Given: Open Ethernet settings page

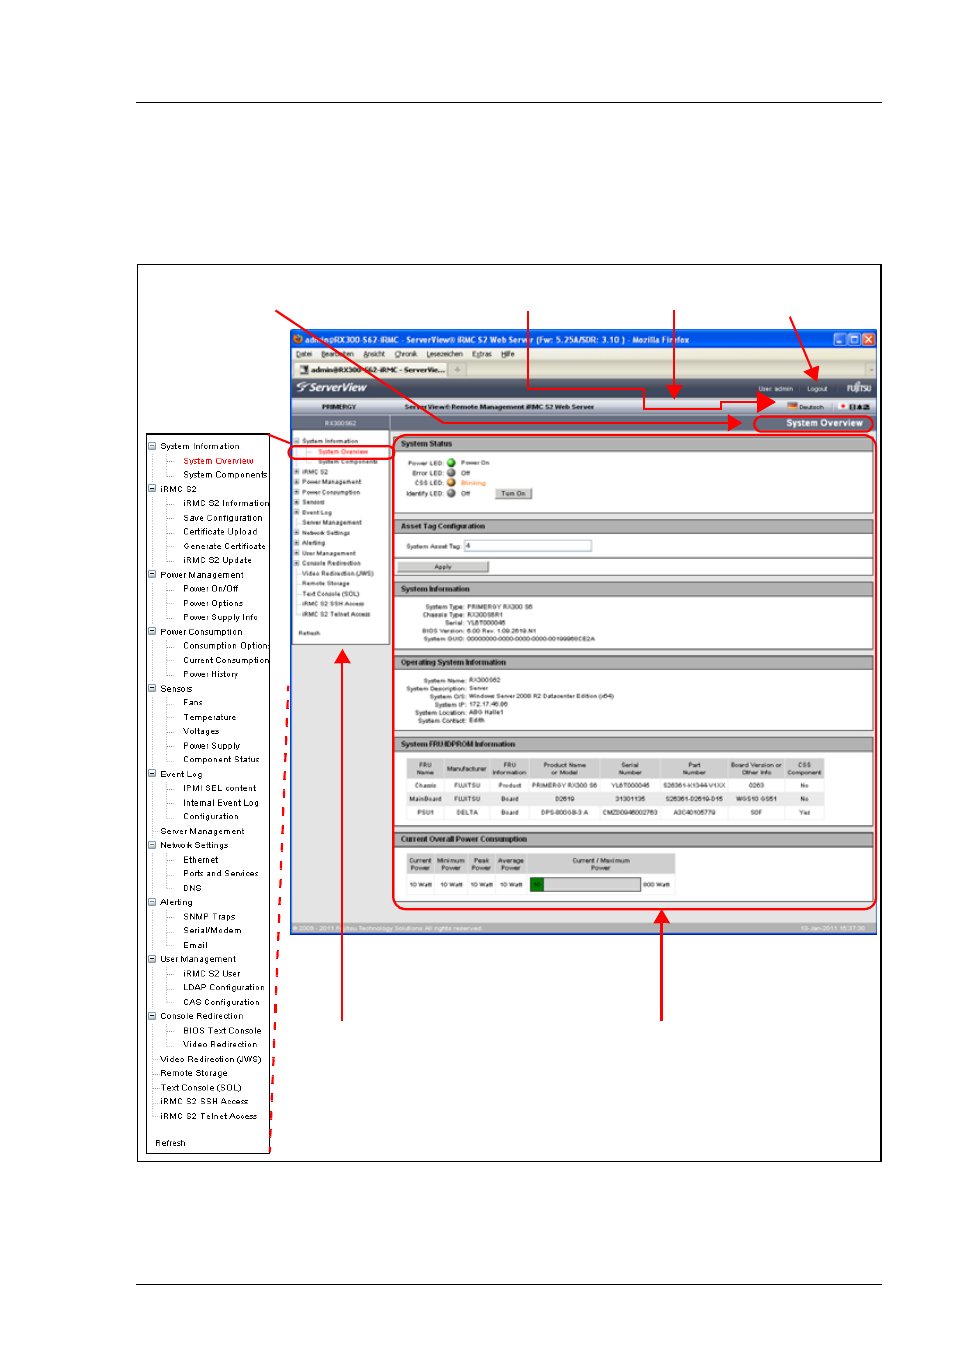Looking at the screenshot, I should point(201,860).
